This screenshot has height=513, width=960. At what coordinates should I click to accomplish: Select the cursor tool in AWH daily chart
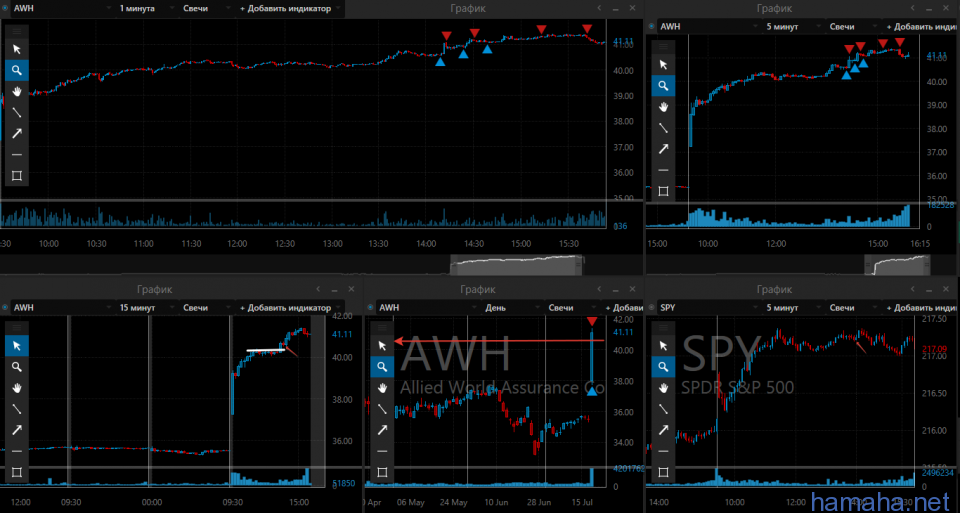[382, 346]
